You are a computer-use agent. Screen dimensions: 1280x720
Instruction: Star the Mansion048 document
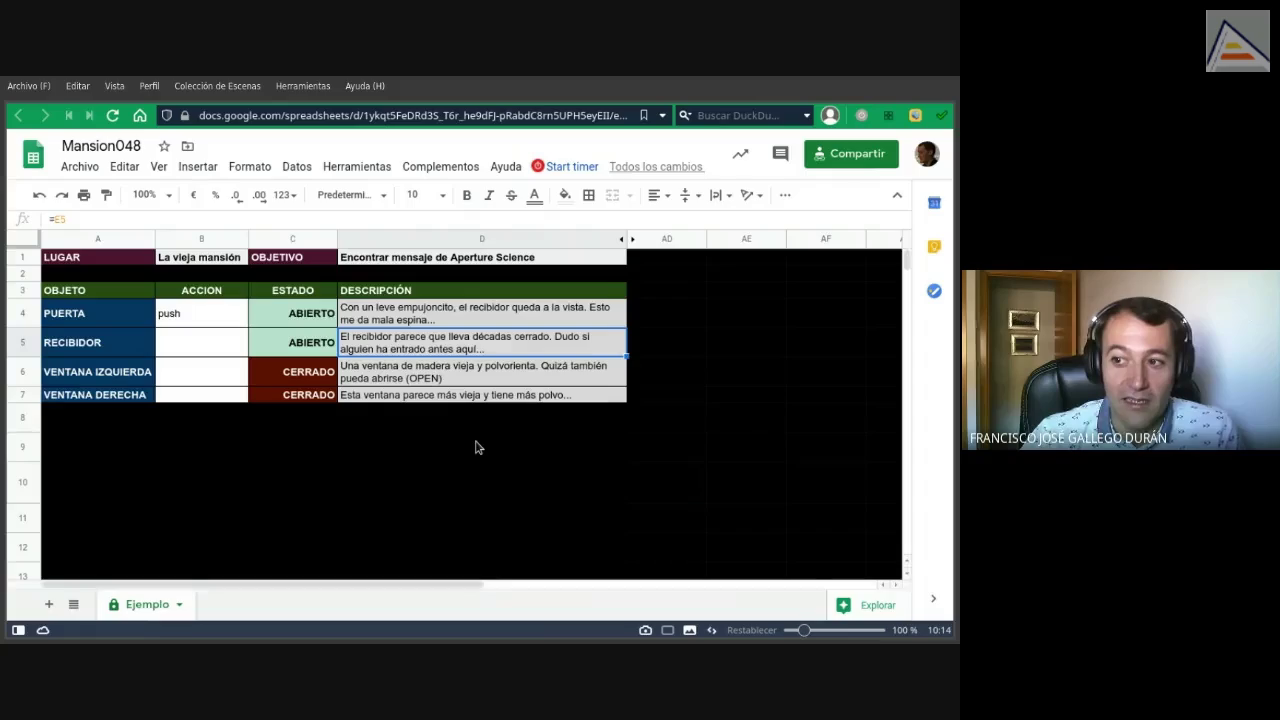click(x=164, y=146)
